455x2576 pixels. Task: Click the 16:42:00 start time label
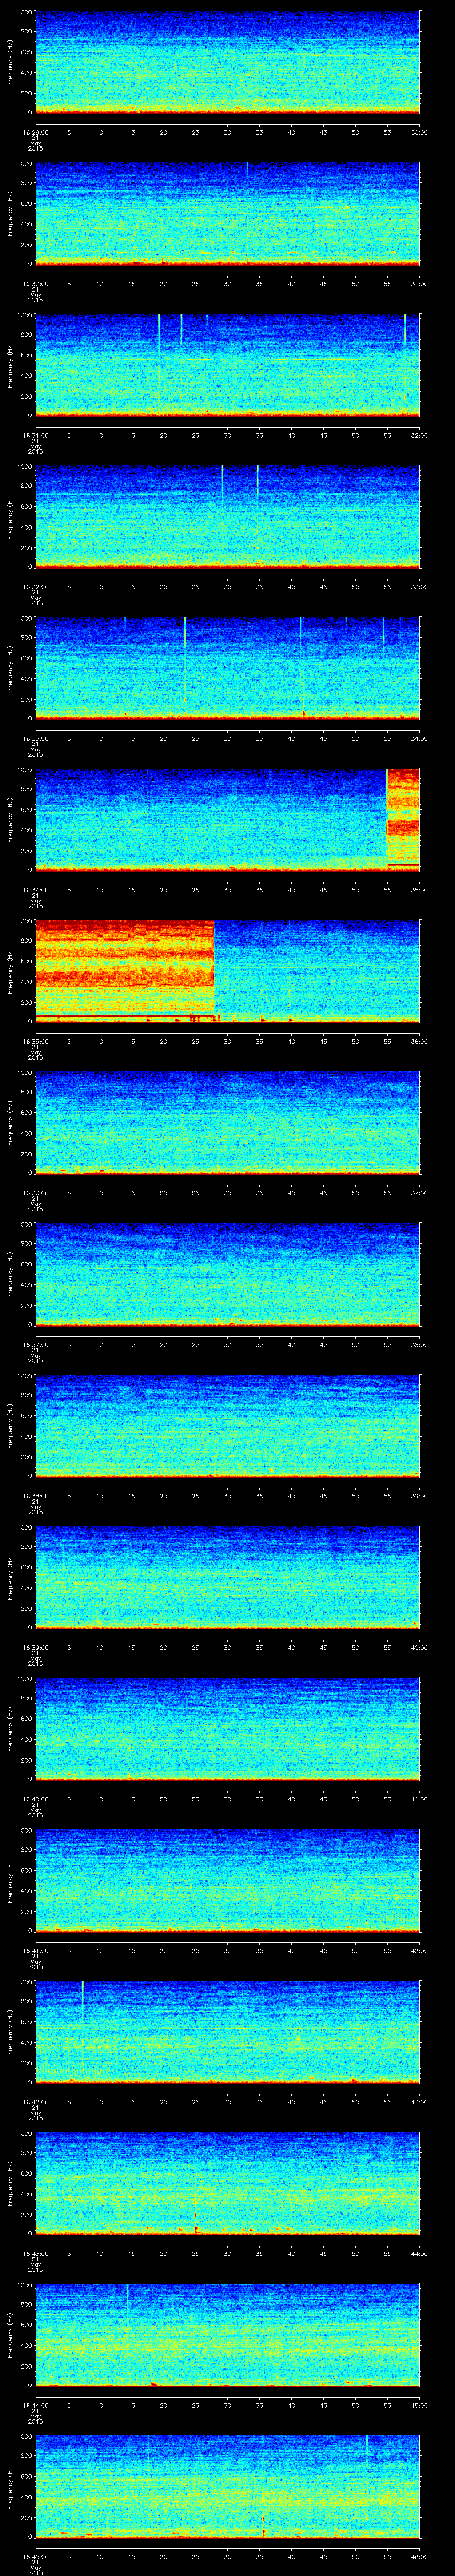[36, 2102]
